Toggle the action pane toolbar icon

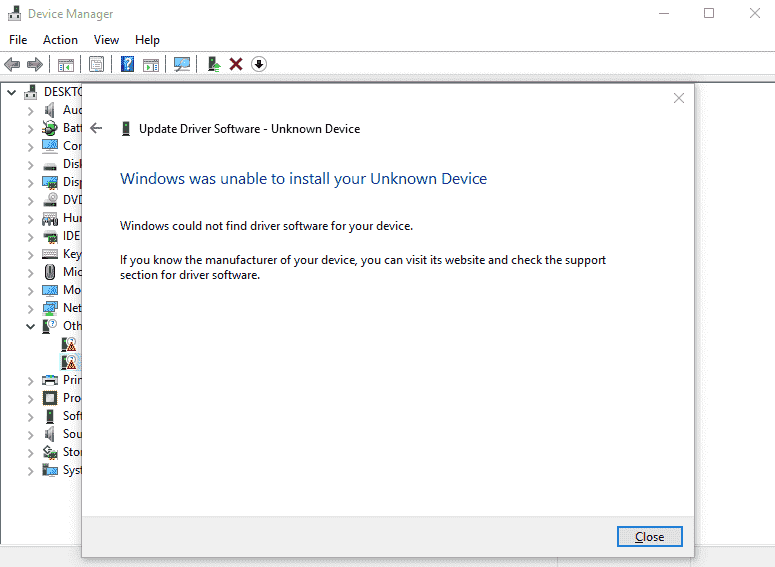(151, 64)
